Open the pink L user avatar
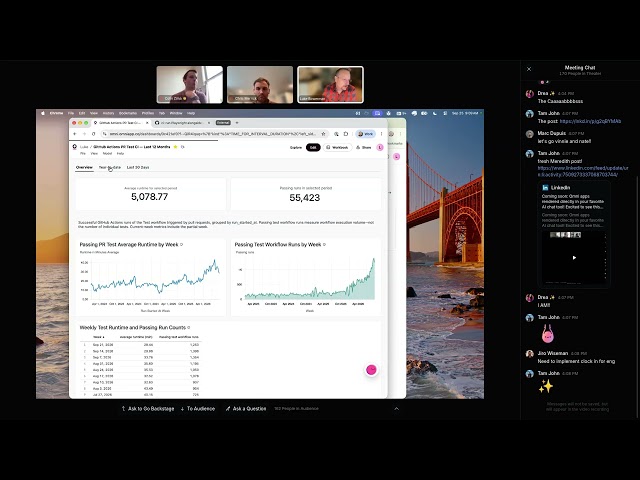The width and height of the screenshot is (640, 480). (x=380, y=147)
